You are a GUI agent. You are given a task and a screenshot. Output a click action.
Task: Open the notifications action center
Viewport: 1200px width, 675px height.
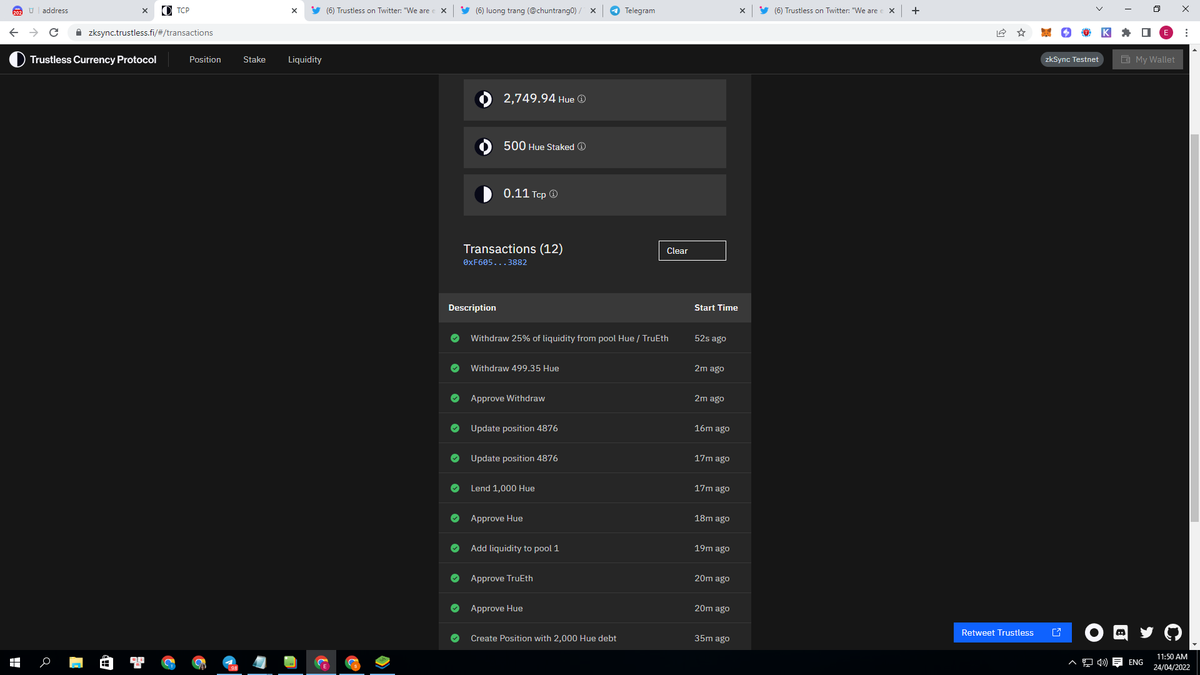coord(1116,662)
